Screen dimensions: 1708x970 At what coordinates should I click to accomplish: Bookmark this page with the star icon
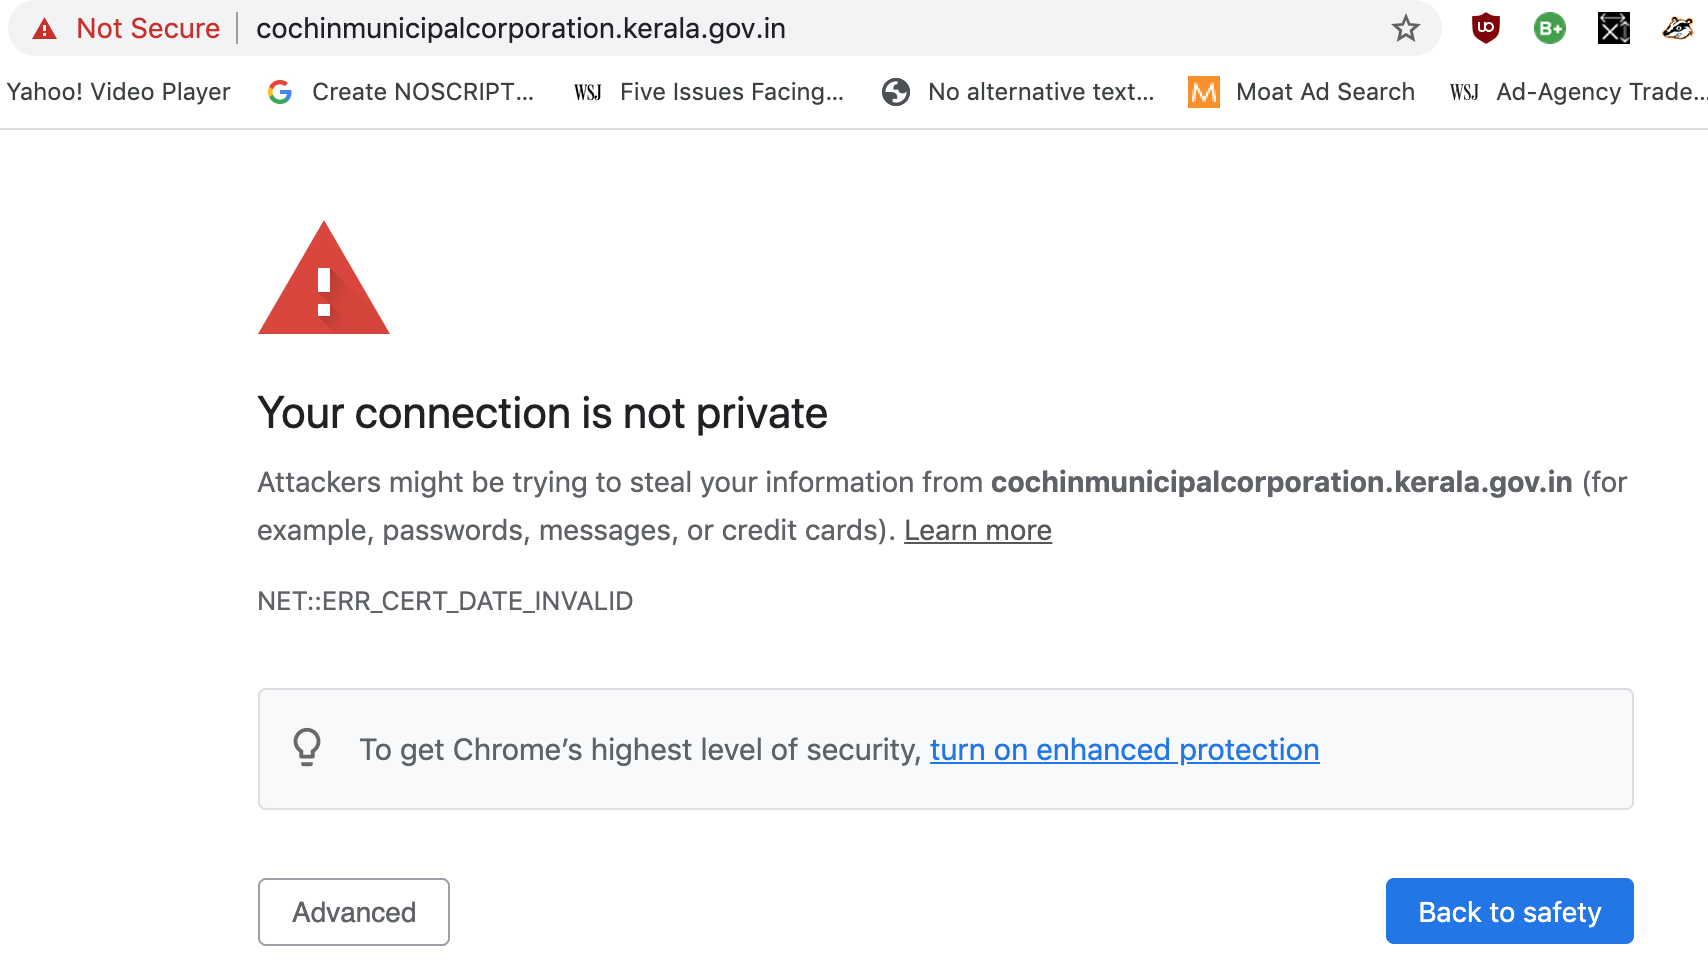click(x=1406, y=29)
